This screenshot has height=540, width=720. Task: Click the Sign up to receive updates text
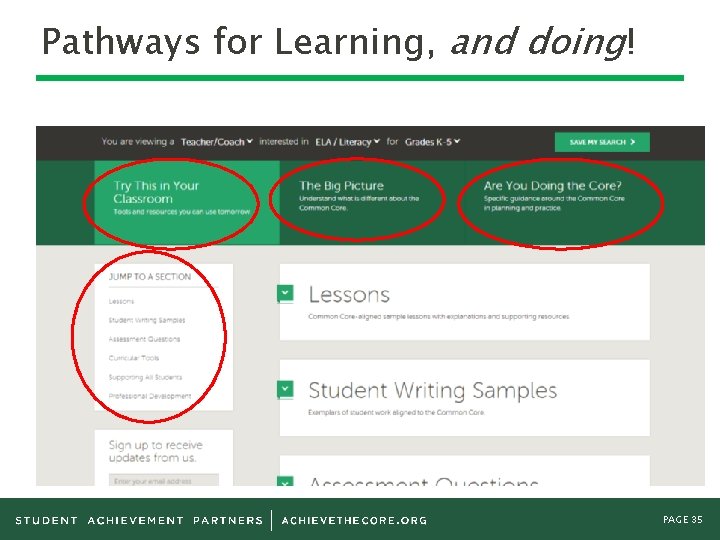tap(155, 451)
